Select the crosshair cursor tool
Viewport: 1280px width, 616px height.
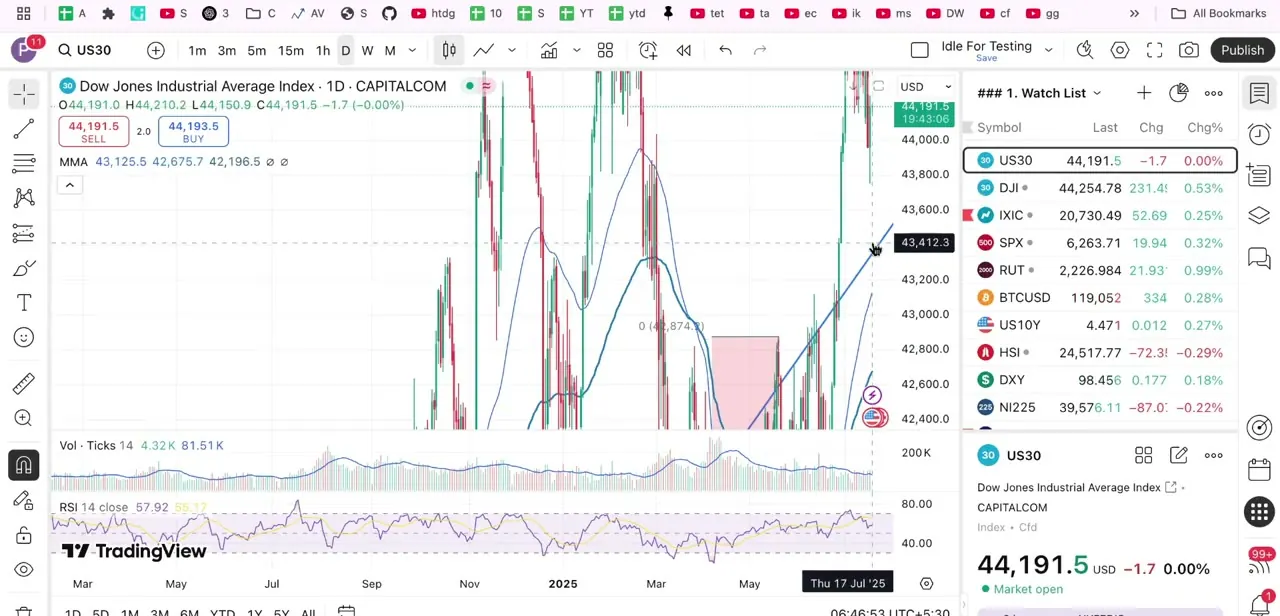point(24,93)
